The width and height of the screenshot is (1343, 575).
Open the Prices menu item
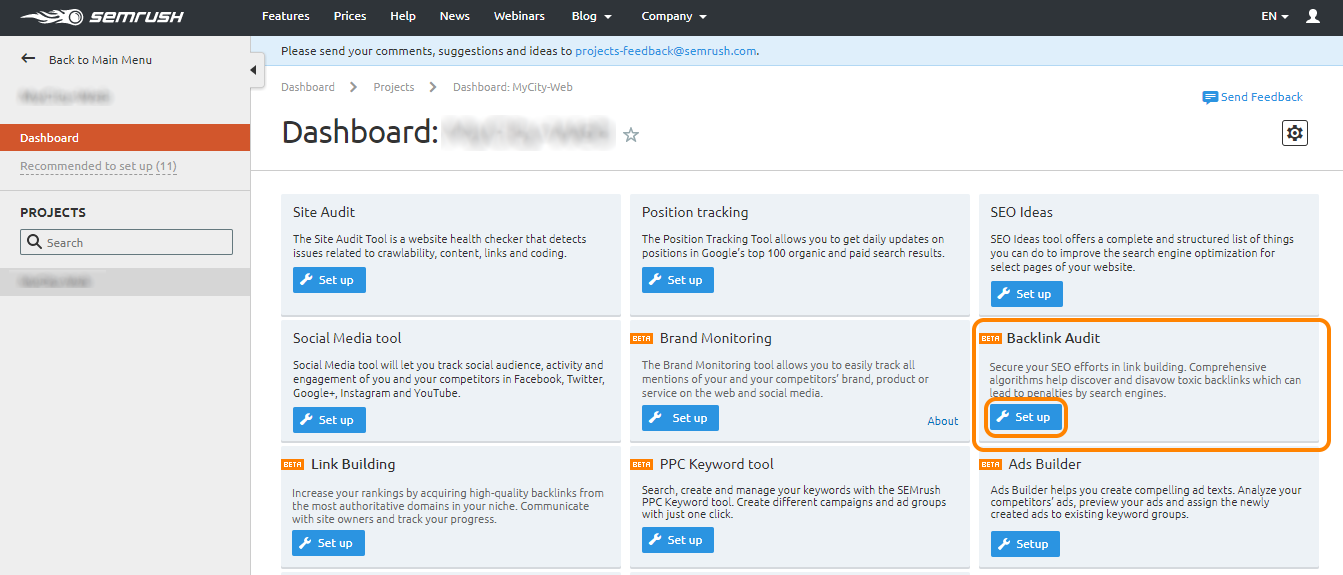pyautogui.click(x=350, y=17)
